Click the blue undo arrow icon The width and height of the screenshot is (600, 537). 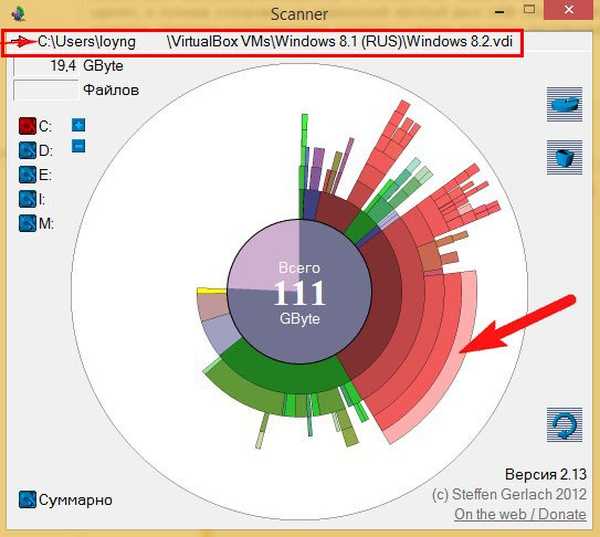coord(564,424)
